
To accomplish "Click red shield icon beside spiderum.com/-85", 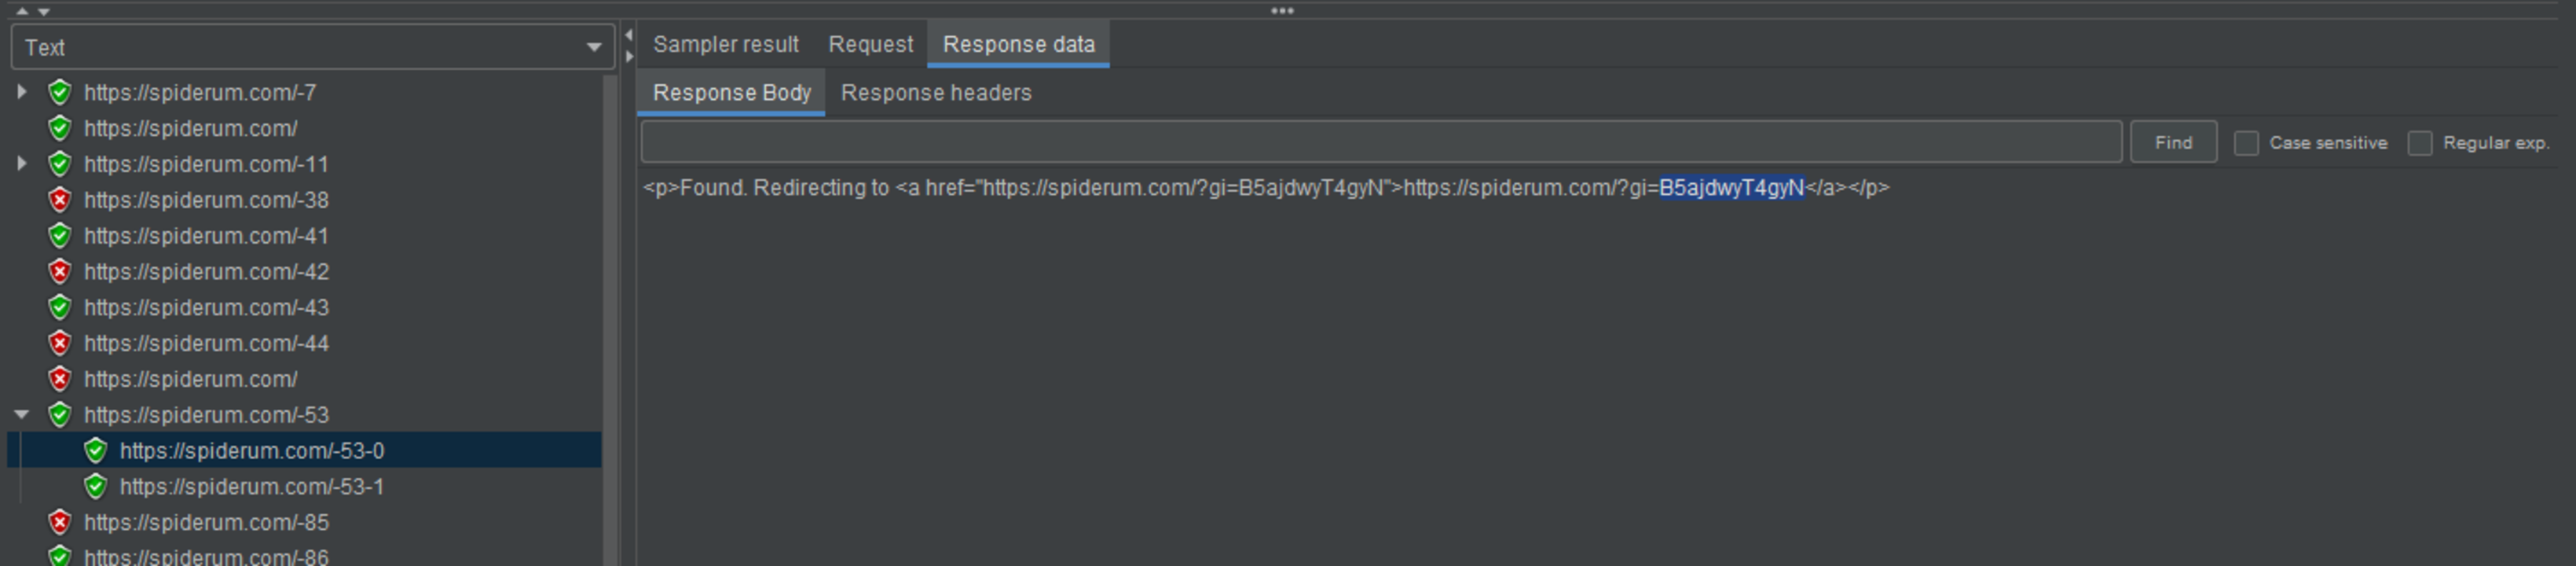I will point(60,522).
